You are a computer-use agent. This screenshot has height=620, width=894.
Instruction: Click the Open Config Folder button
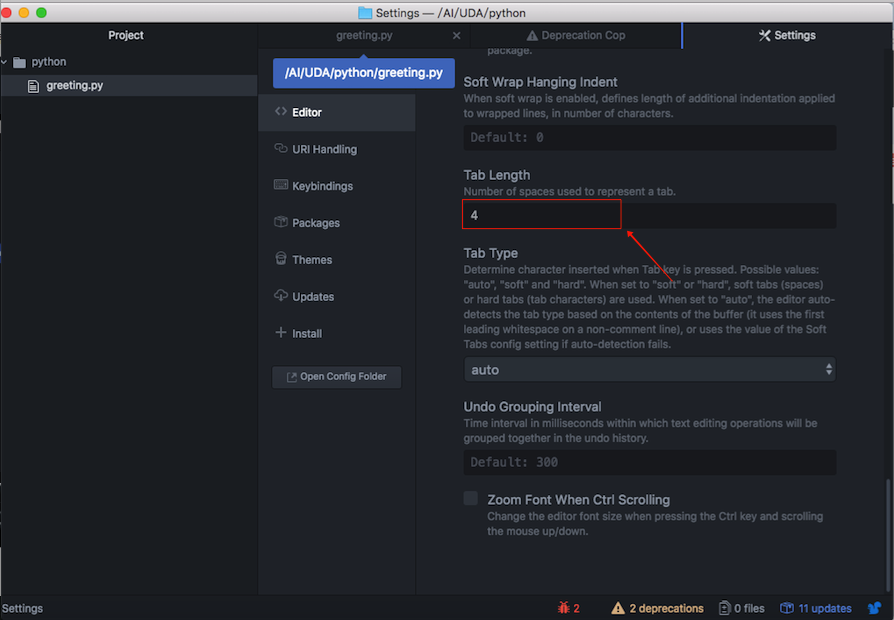pos(336,377)
